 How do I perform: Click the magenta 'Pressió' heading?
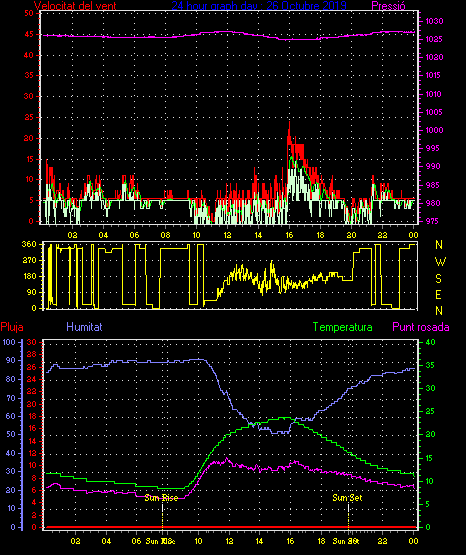click(388, 6)
